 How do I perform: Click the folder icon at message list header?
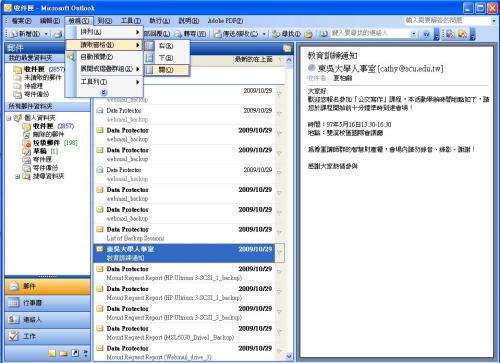[x=287, y=49]
